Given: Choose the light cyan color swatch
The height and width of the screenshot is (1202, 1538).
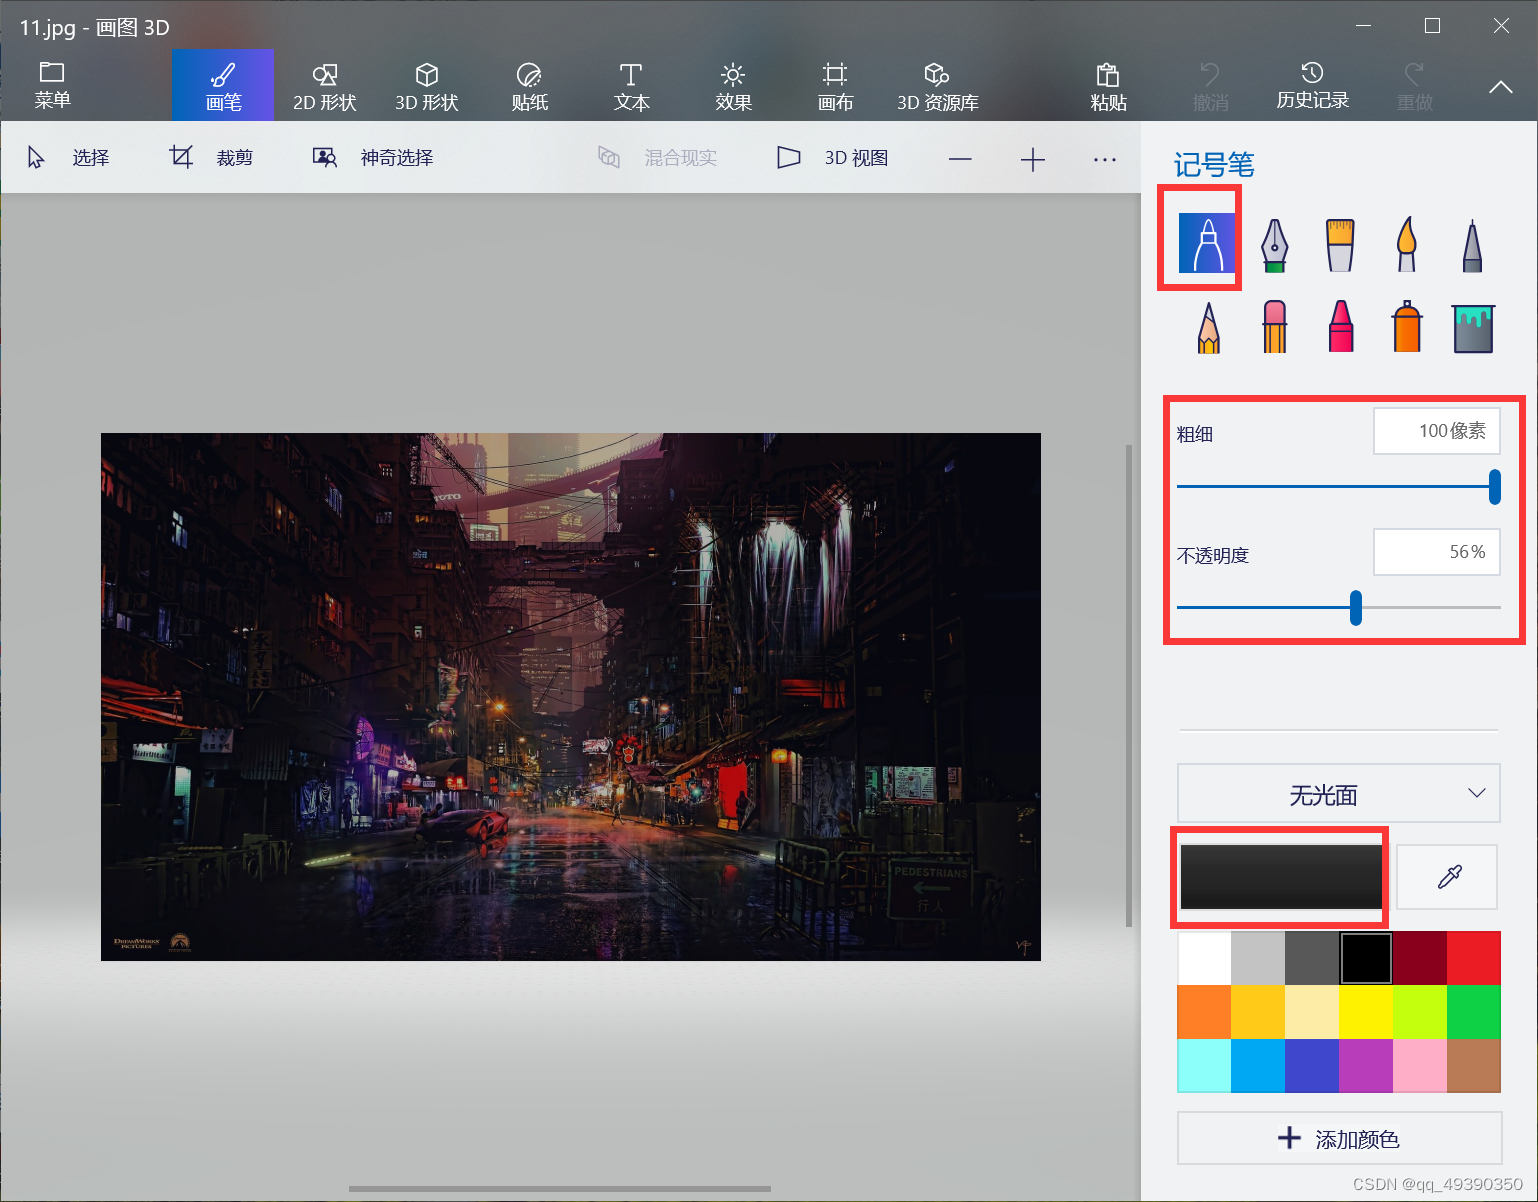Looking at the screenshot, I should (1204, 1066).
